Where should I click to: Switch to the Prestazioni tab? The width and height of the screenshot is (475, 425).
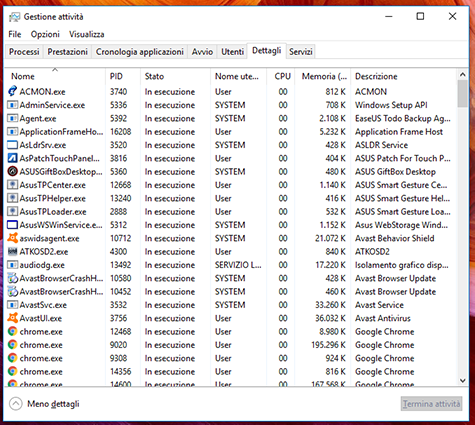pyautogui.click(x=68, y=52)
